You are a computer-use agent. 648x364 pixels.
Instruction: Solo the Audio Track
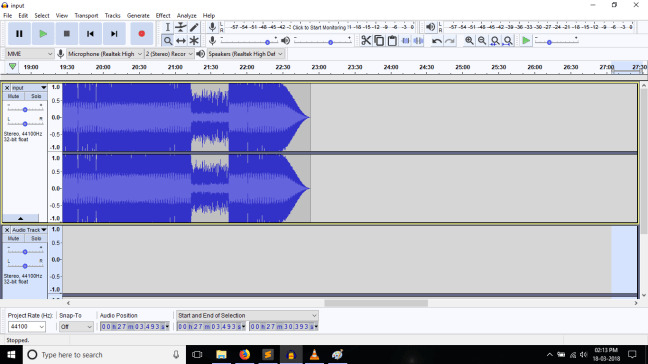[x=36, y=238]
